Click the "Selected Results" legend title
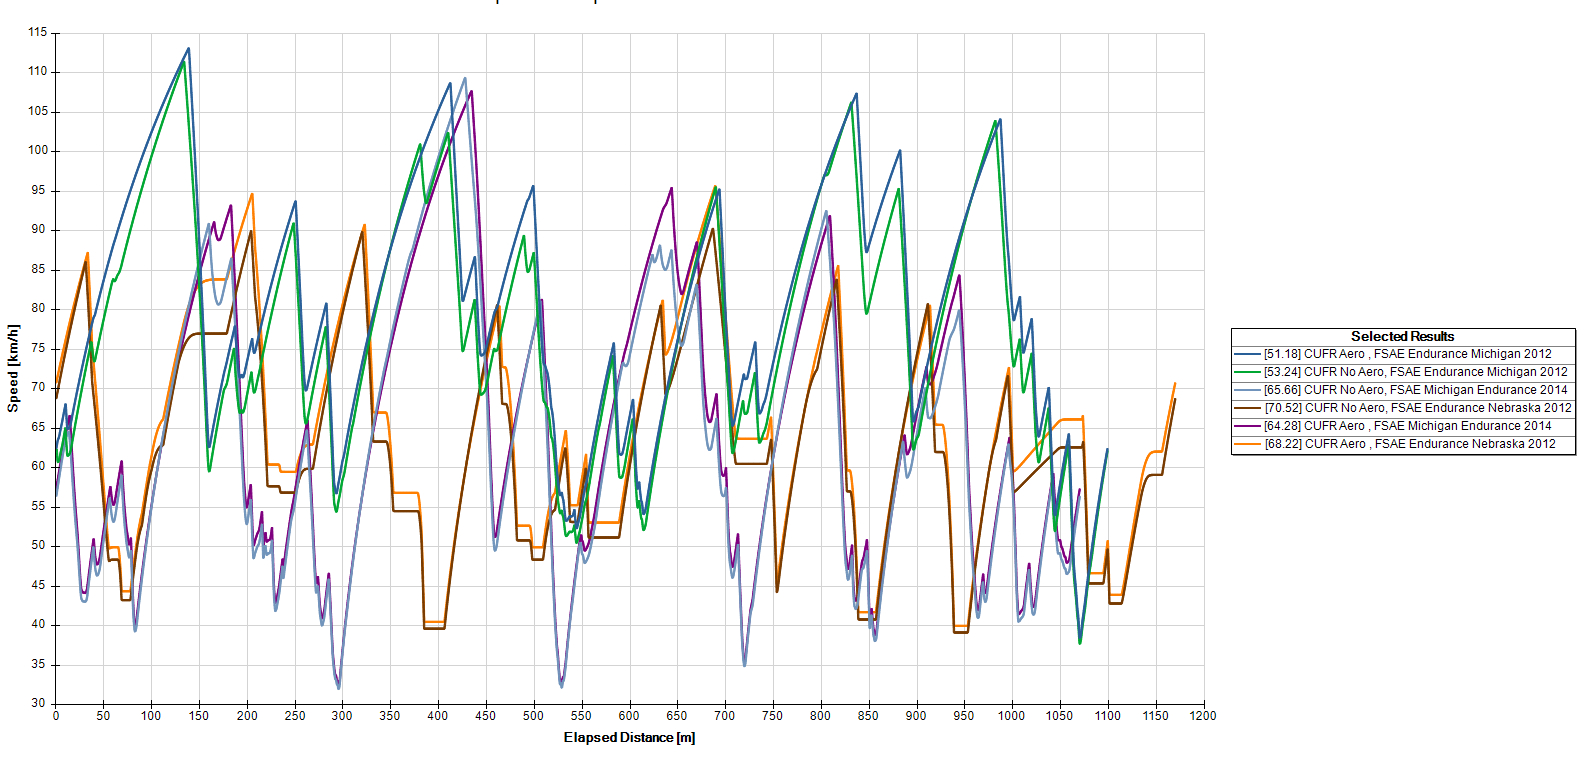Viewport: 1580px width, 760px height. click(x=1402, y=337)
